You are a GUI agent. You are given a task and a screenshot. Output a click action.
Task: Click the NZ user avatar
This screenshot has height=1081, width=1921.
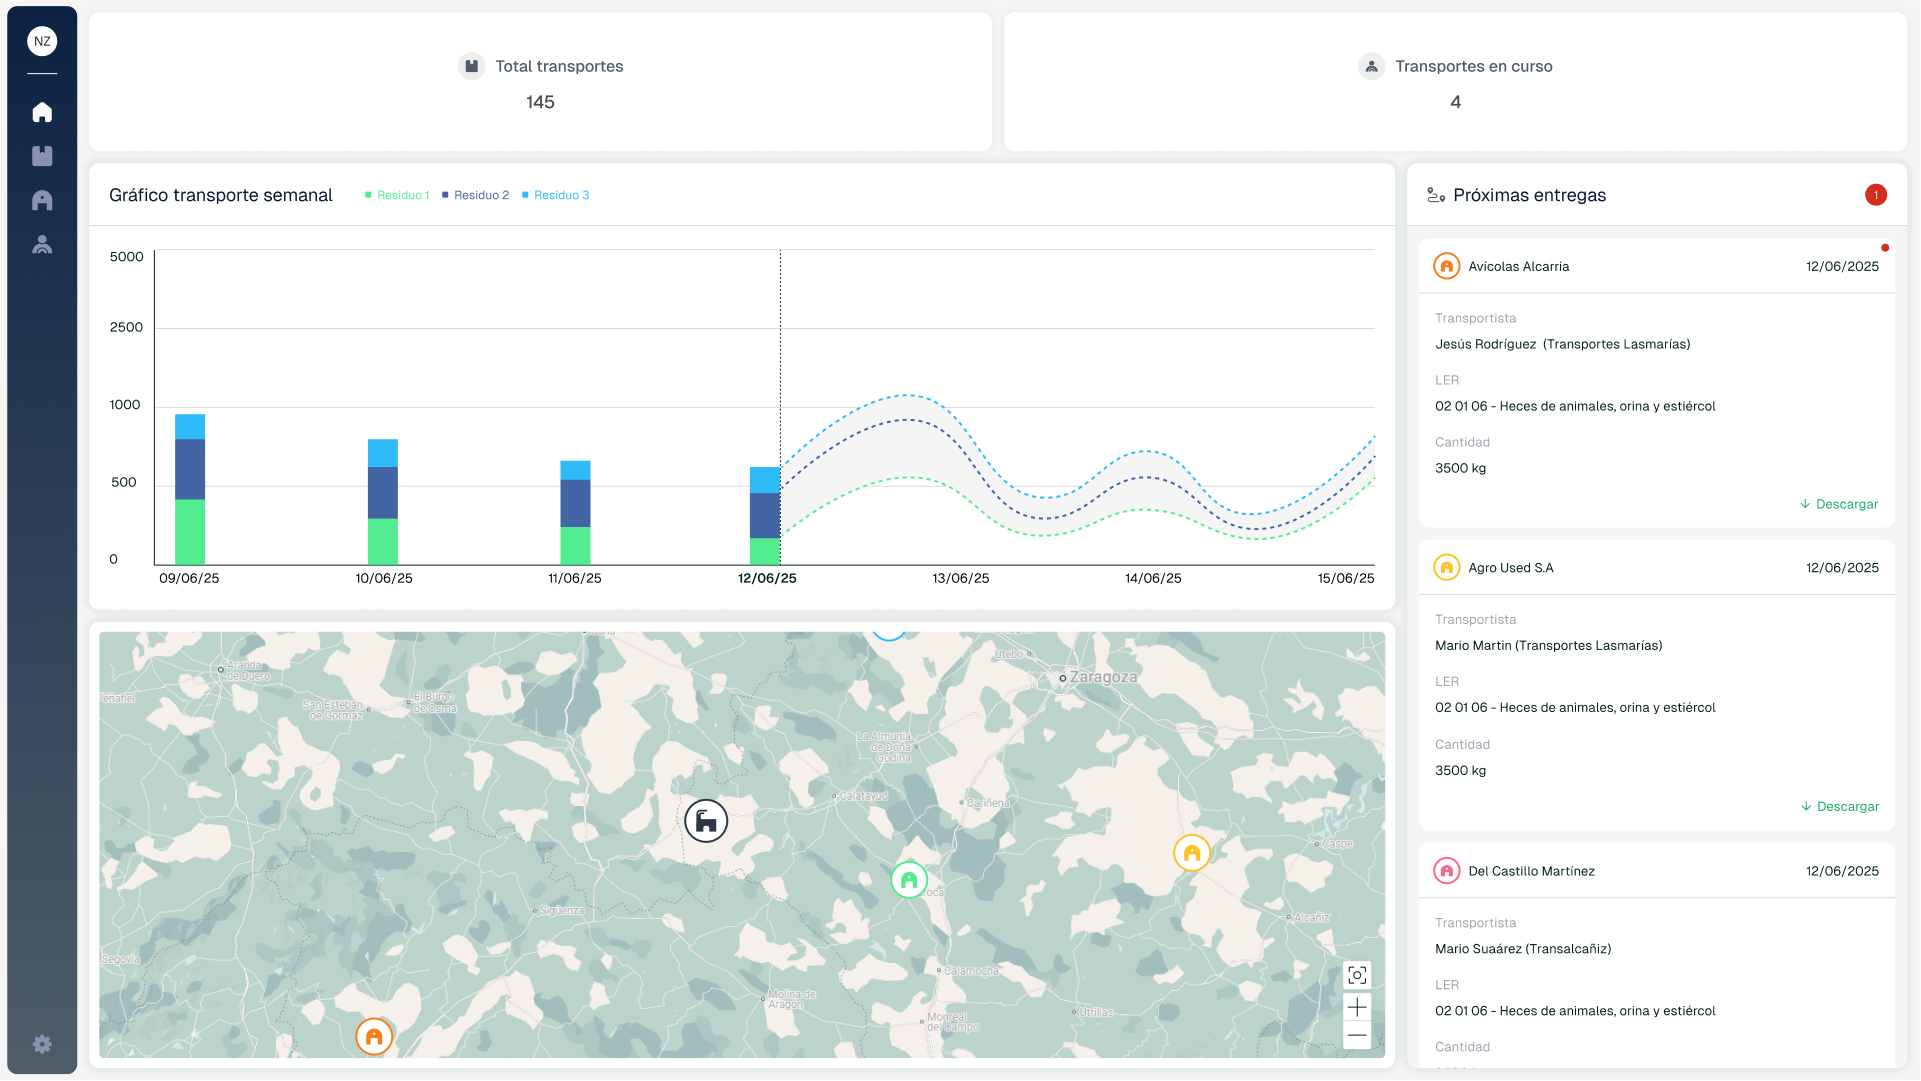[42, 41]
